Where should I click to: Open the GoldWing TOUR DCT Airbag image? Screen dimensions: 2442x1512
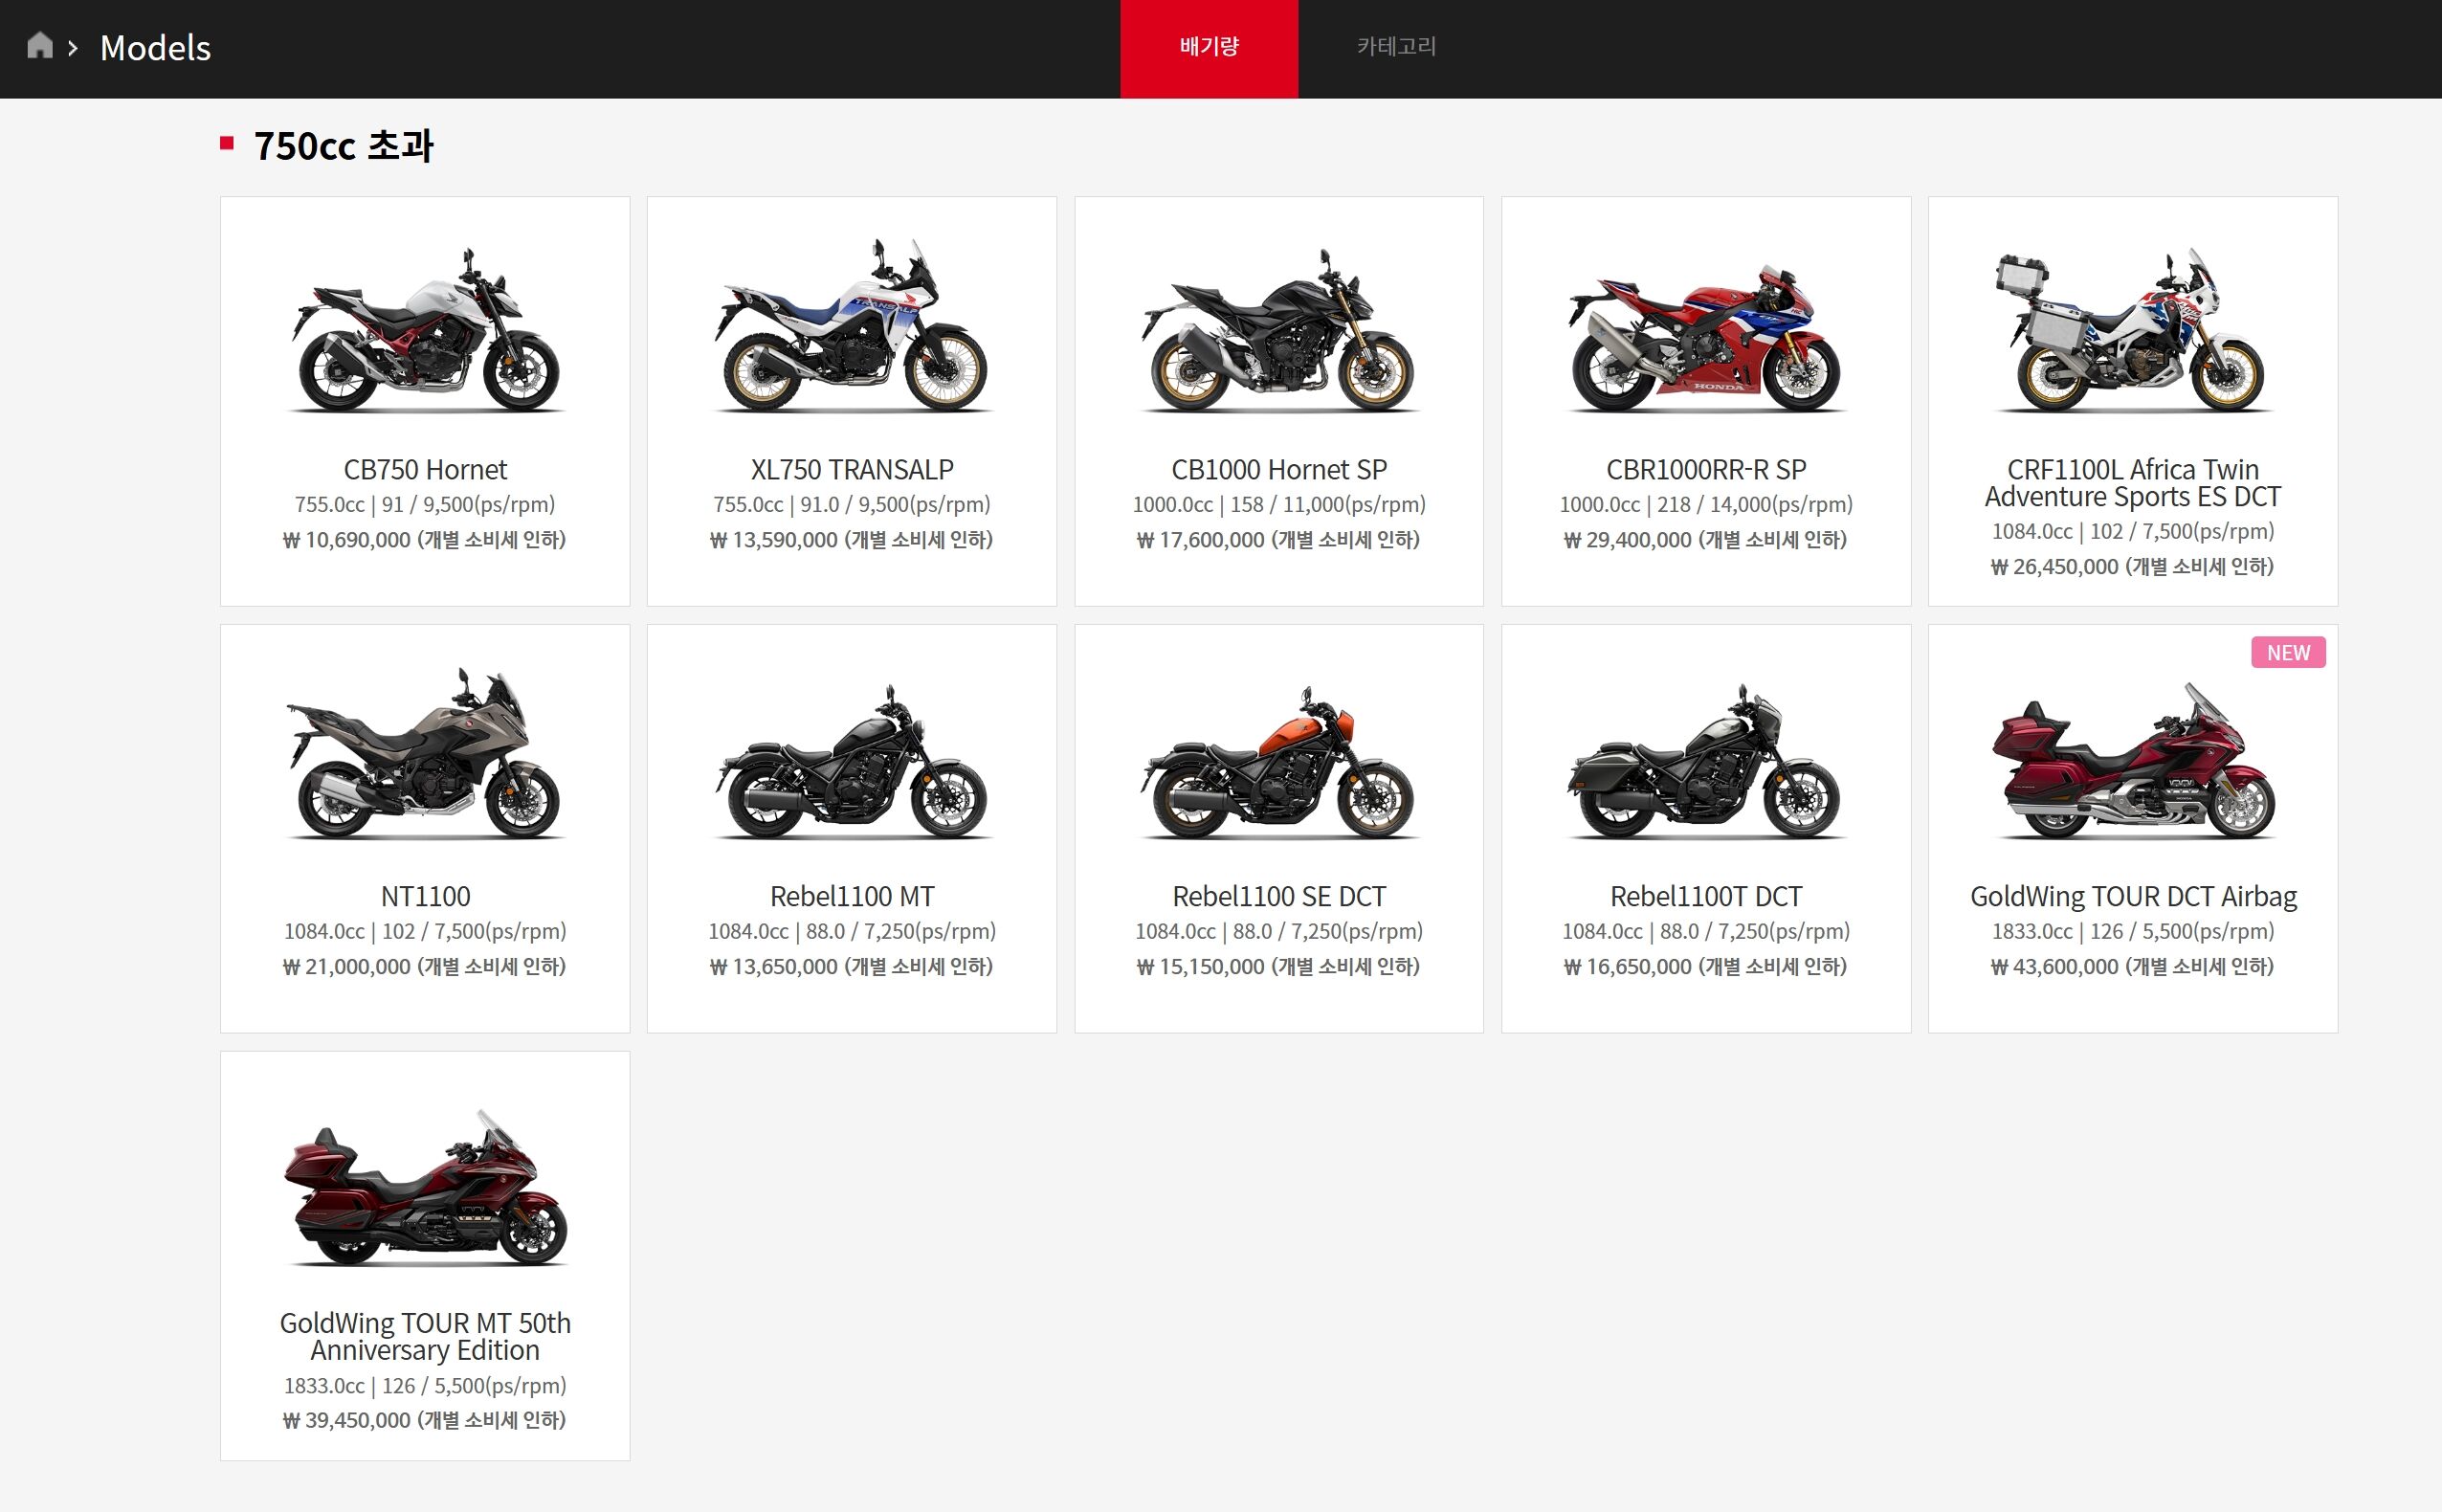(2132, 762)
